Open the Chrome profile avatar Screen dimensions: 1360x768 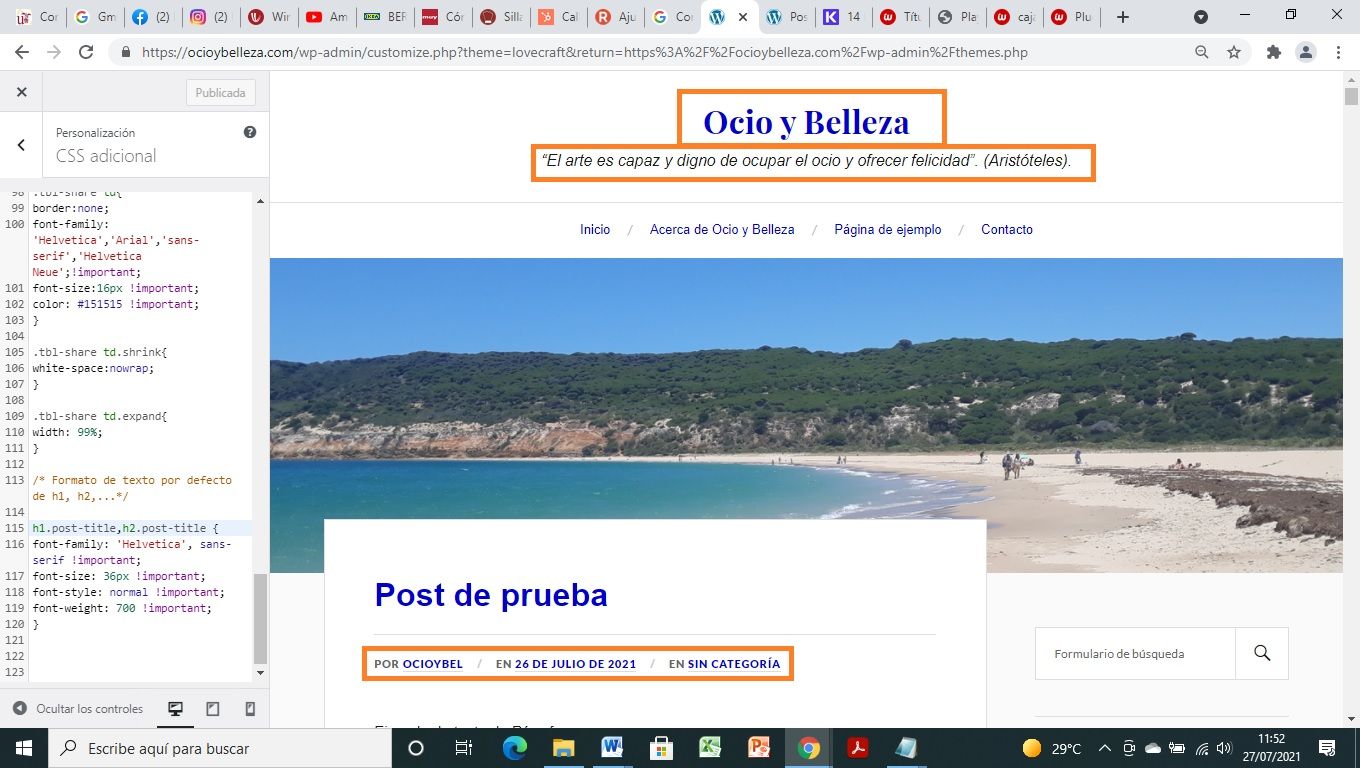tap(1305, 52)
